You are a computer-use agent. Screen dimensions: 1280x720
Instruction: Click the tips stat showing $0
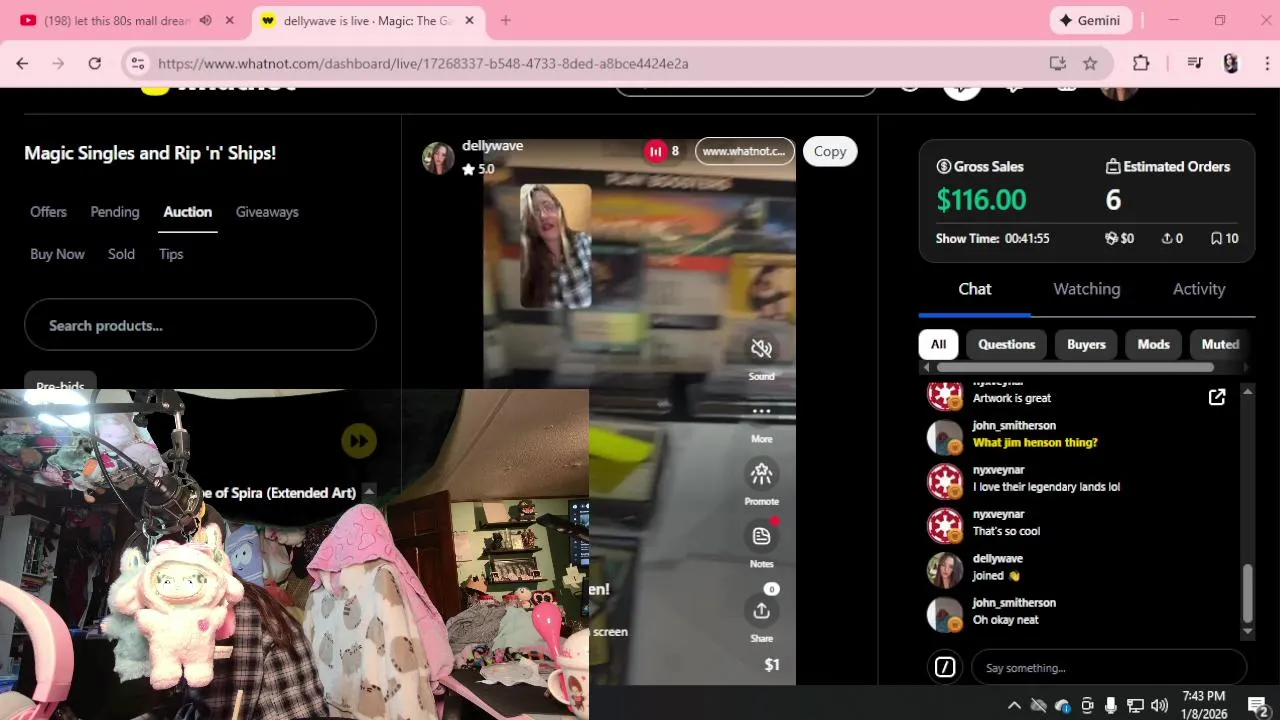pos(1119,239)
